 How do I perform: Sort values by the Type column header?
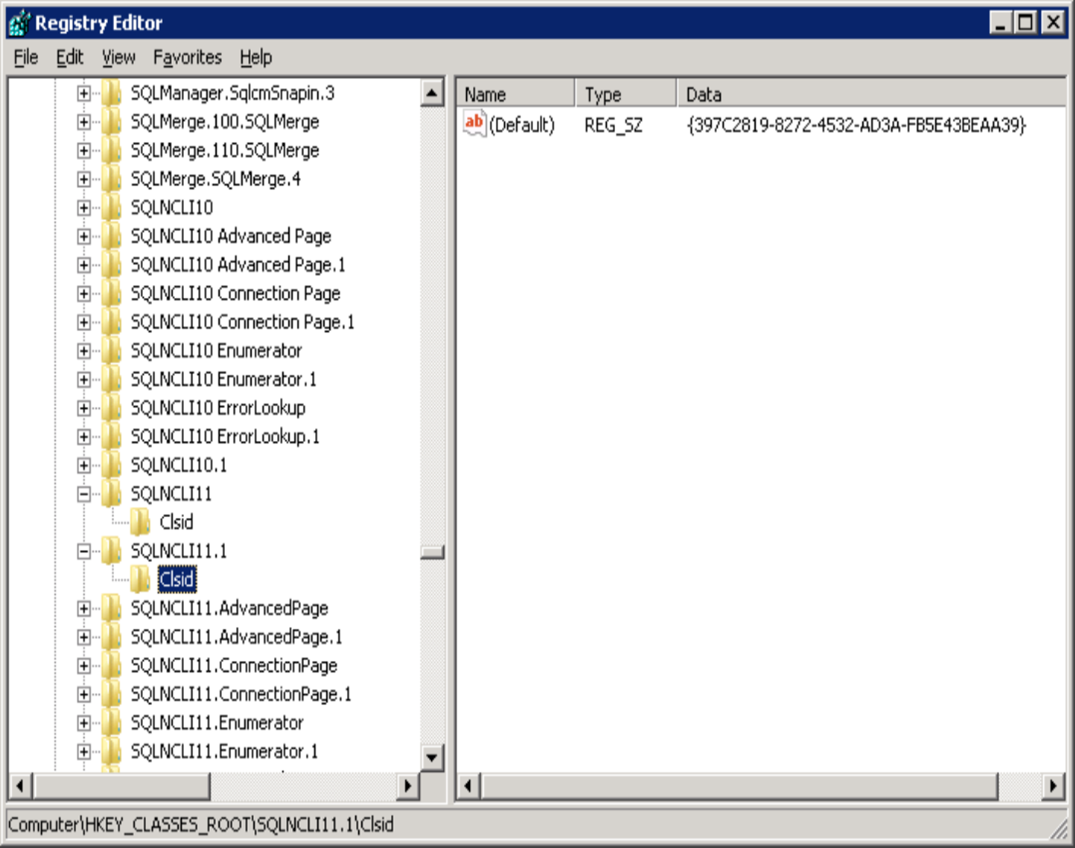pos(624,94)
